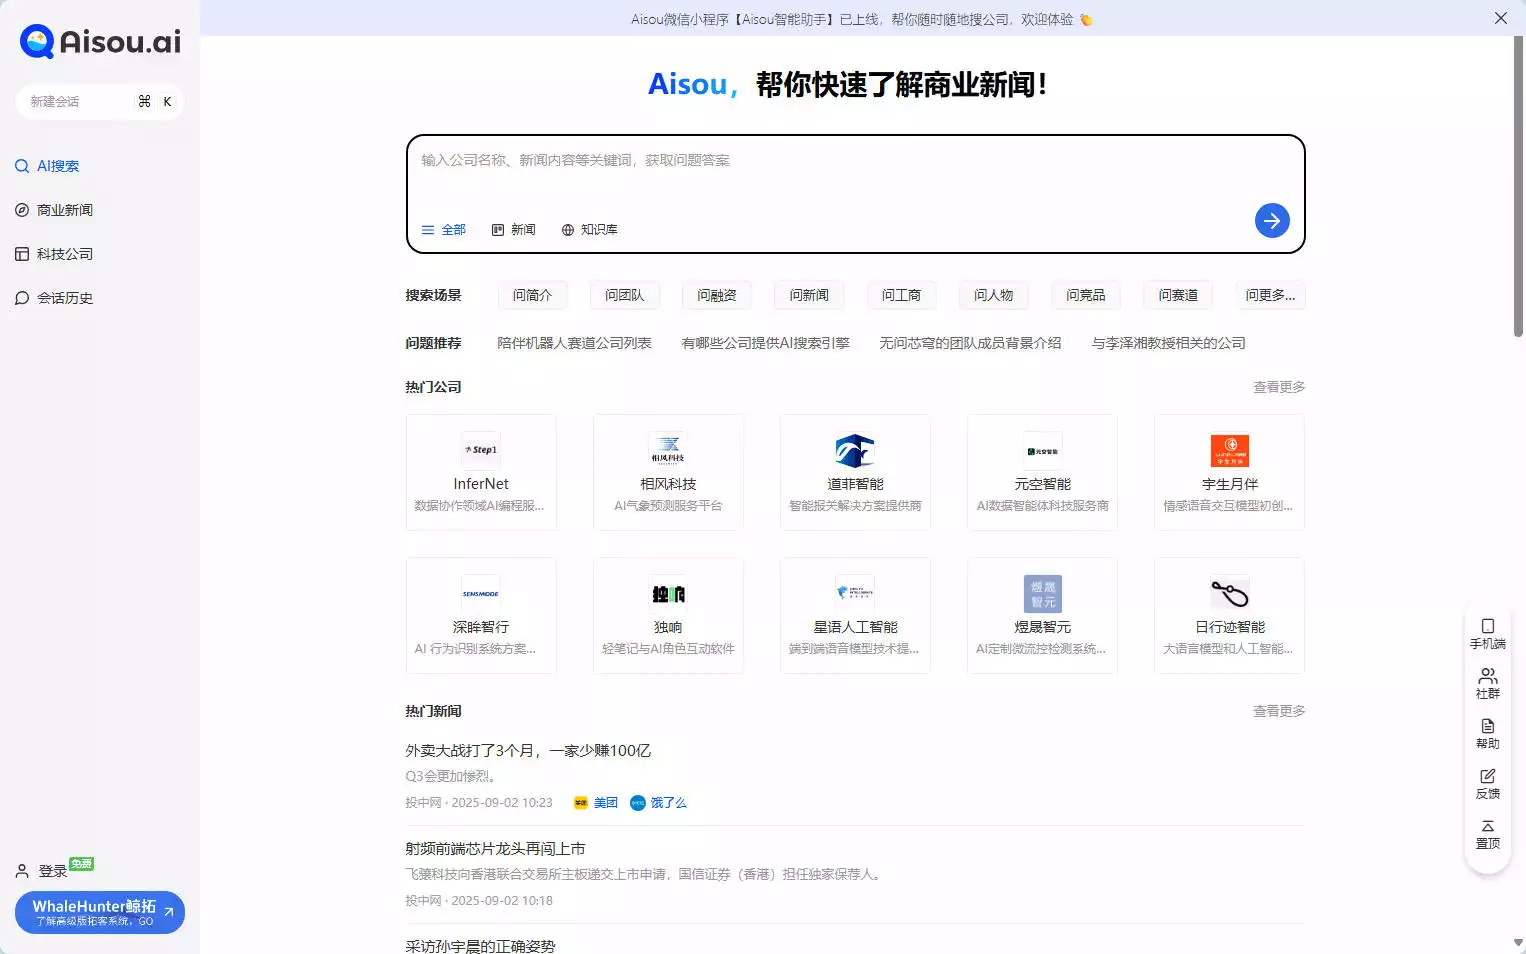
Task: Enable the 新闻 search scope filter
Action: [x=514, y=229]
